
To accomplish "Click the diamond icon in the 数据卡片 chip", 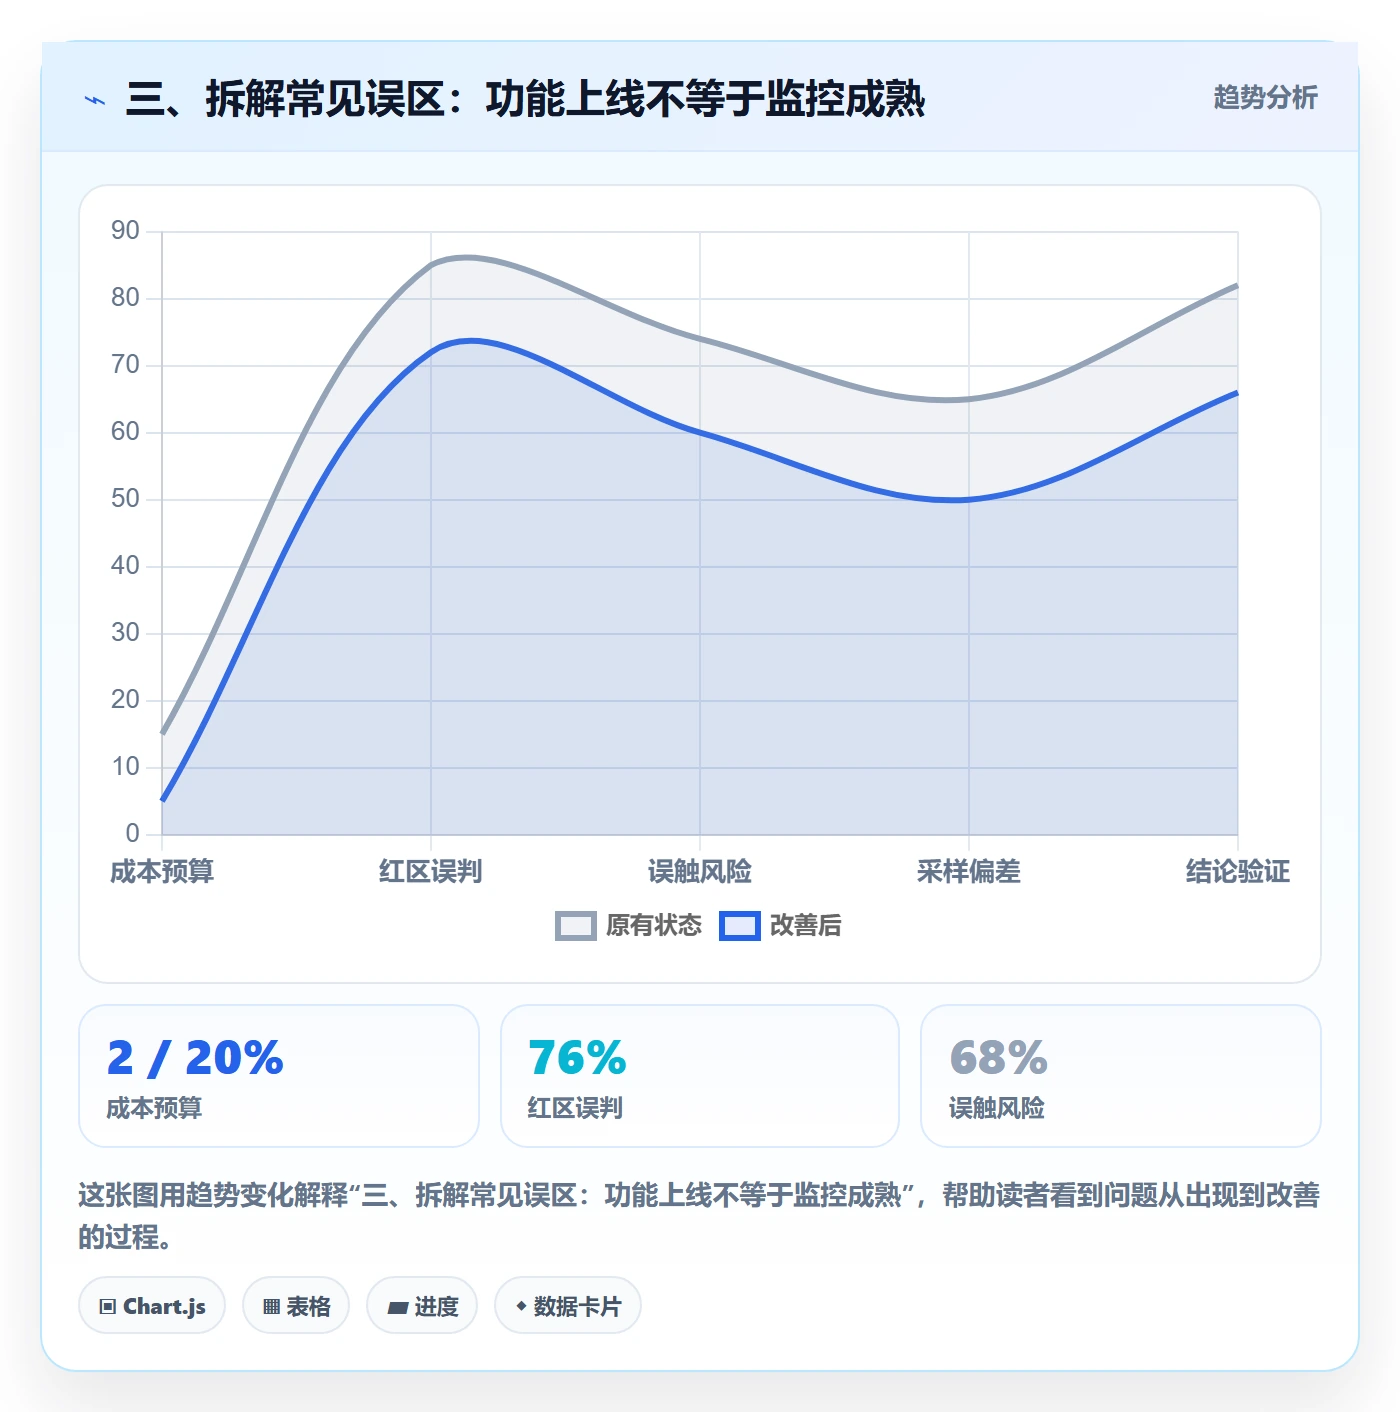I will (x=521, y=1306).
